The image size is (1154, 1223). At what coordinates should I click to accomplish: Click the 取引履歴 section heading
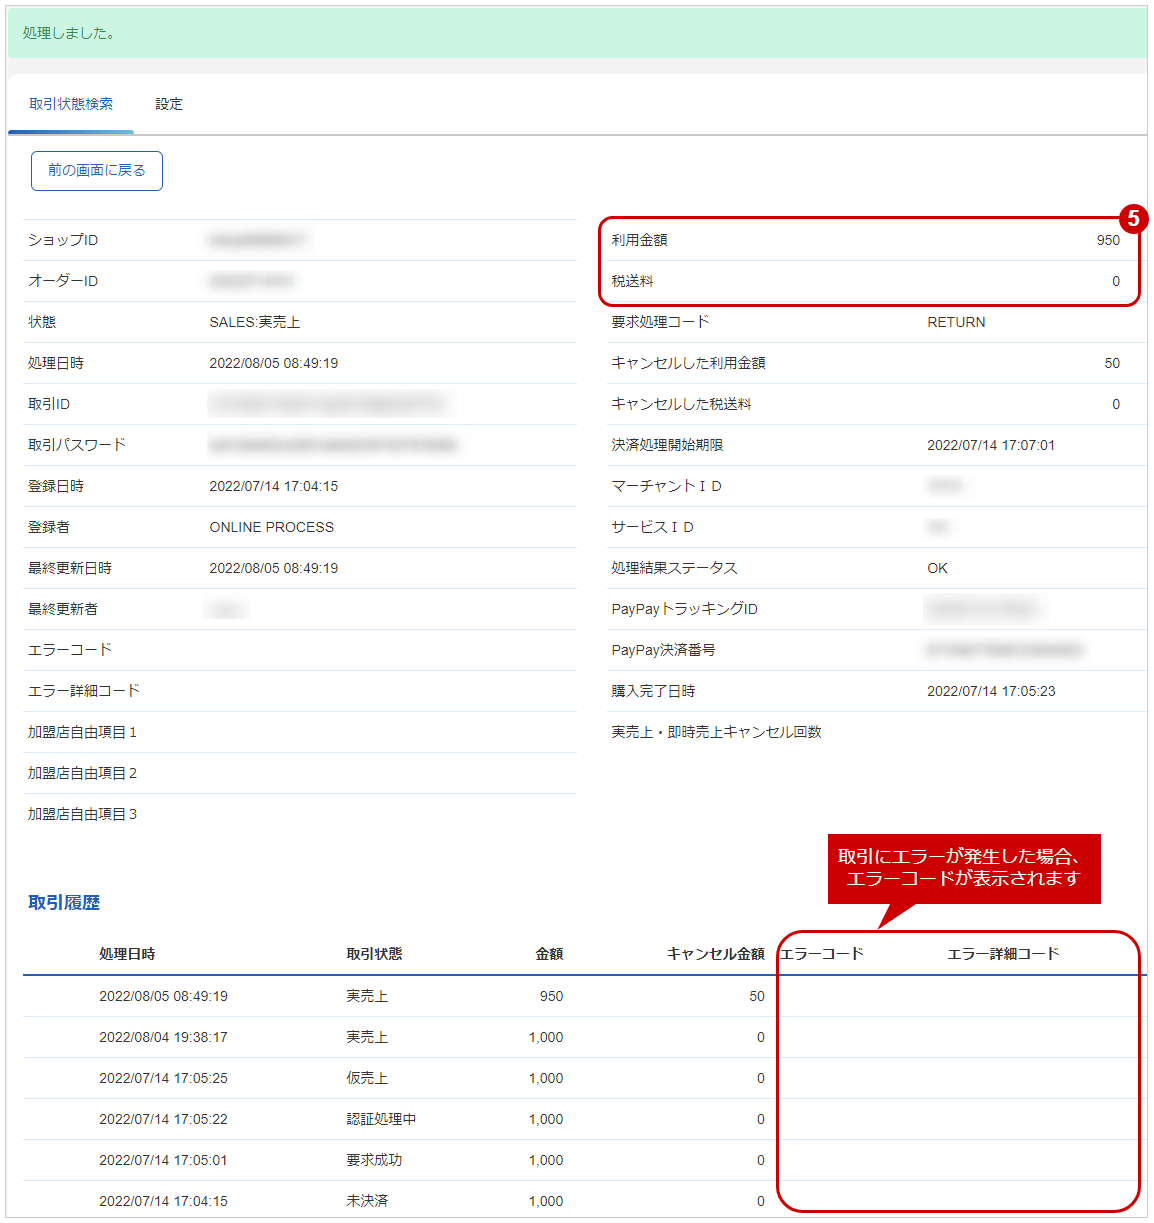pos(64,903)
